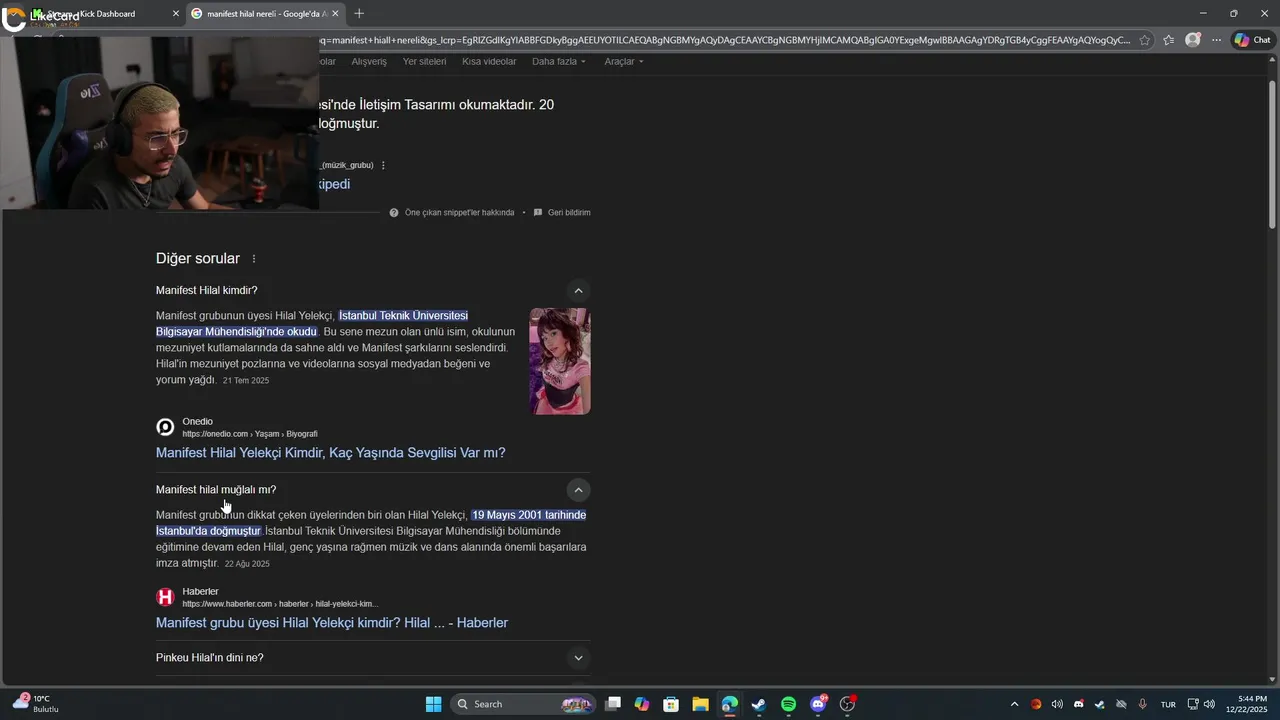1280x720 pixels.
Task: Open Task View from the taskbar
Action: tap(613, 704)
